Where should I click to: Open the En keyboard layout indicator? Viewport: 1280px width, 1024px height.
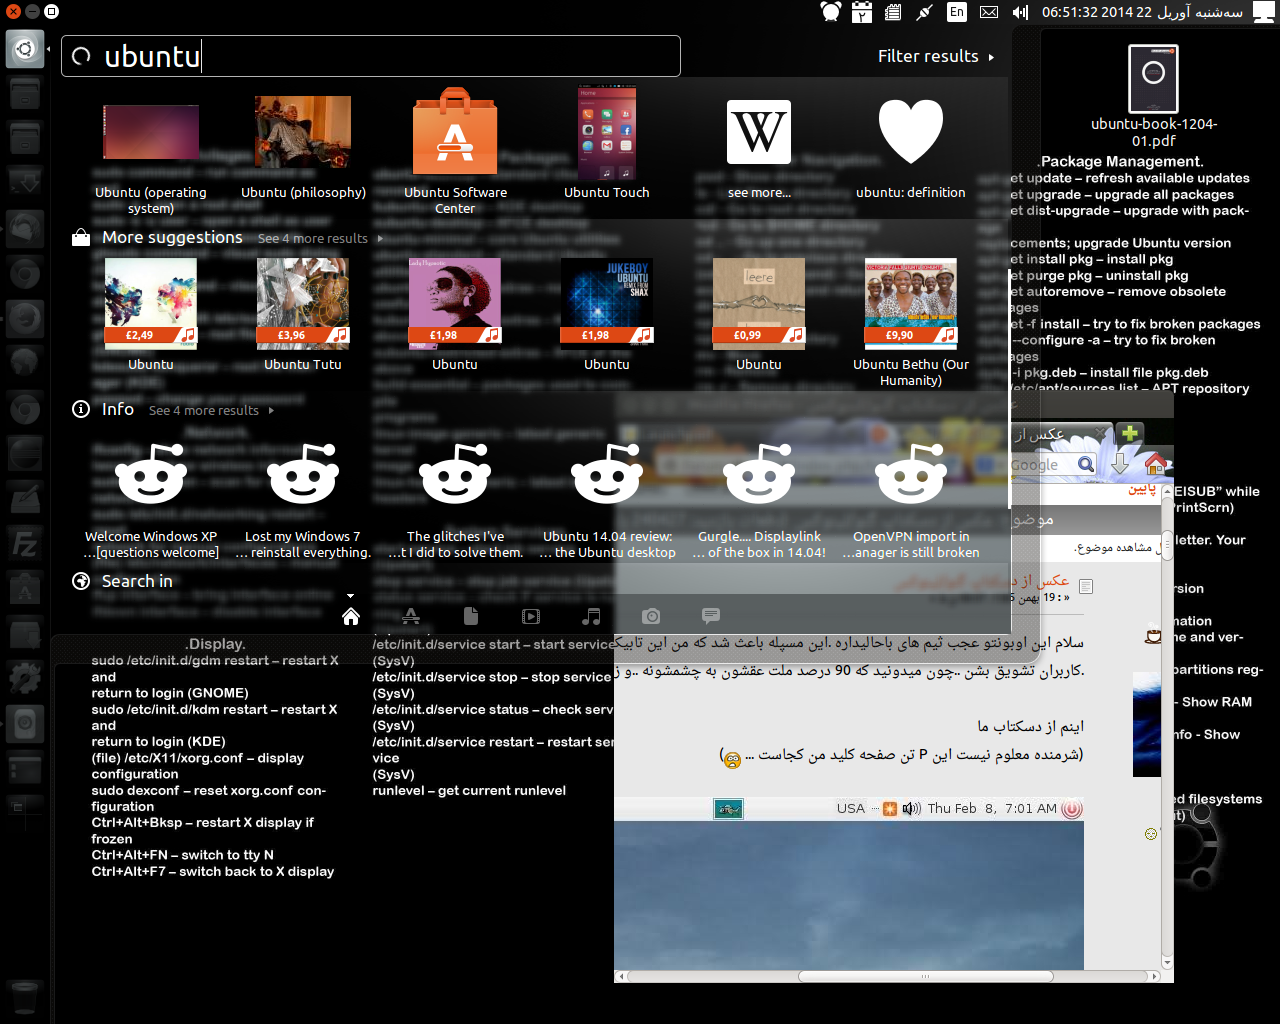point(957,12)
